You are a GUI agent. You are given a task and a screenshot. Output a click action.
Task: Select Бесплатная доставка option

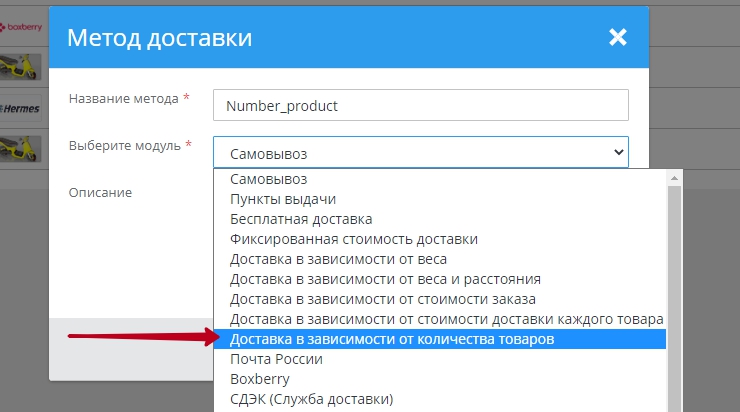[301, 219]
